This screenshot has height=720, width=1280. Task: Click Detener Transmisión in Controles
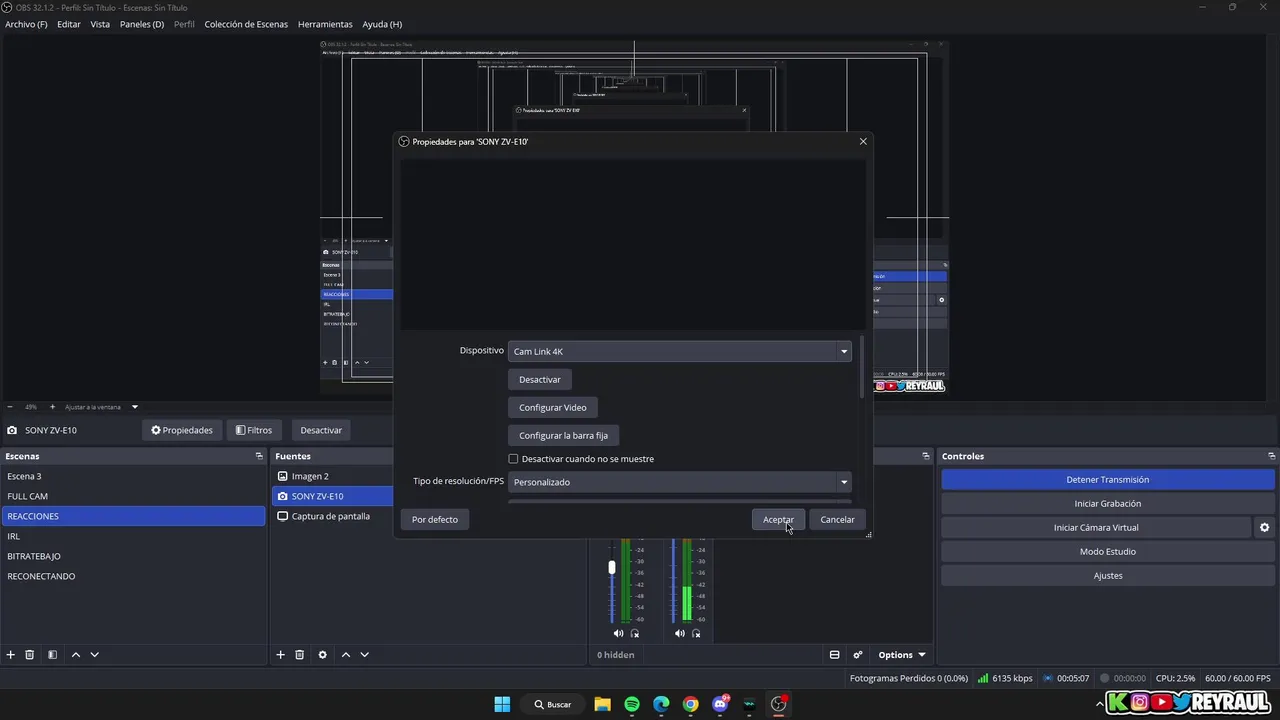pyautogui.click(x=1108, y=479)
